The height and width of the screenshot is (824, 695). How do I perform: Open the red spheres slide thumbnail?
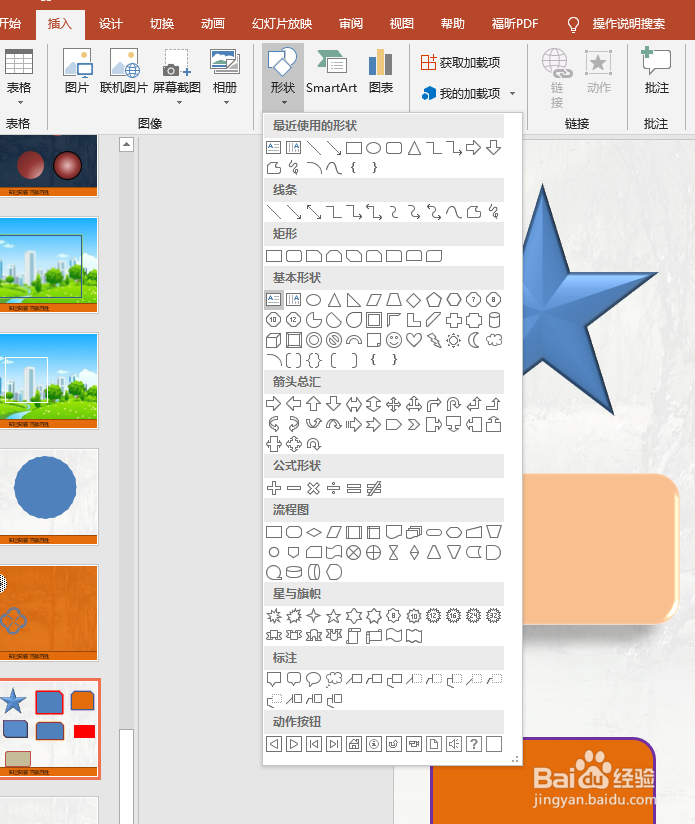(49, 166)
